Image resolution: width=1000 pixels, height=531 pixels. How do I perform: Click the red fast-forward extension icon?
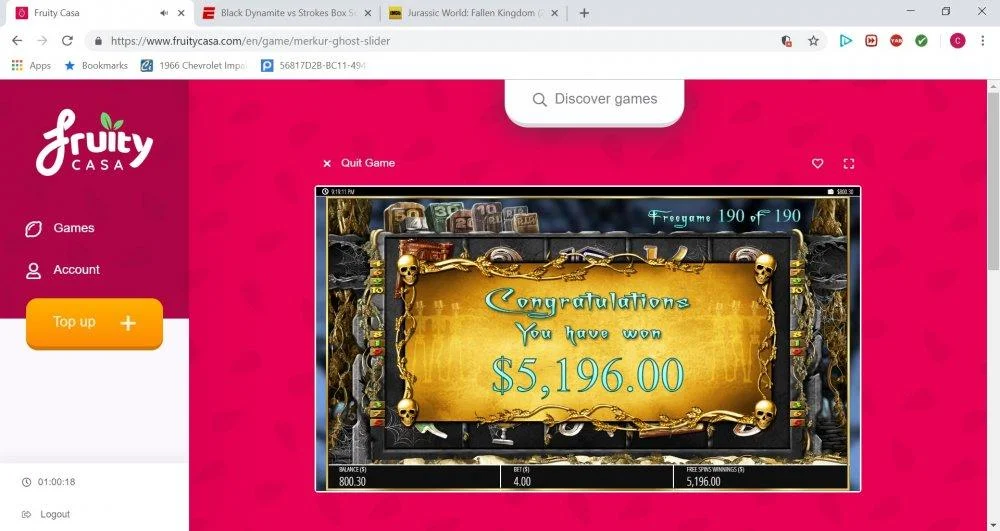(871, 41)
